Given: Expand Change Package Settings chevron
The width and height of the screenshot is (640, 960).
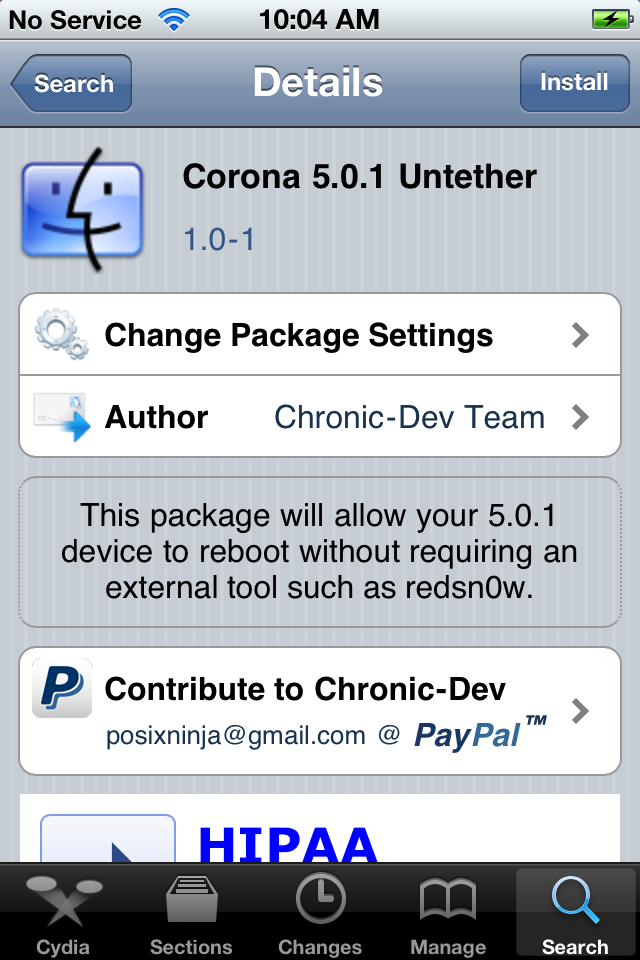Looking at the screenshot, I should point(580,335).
